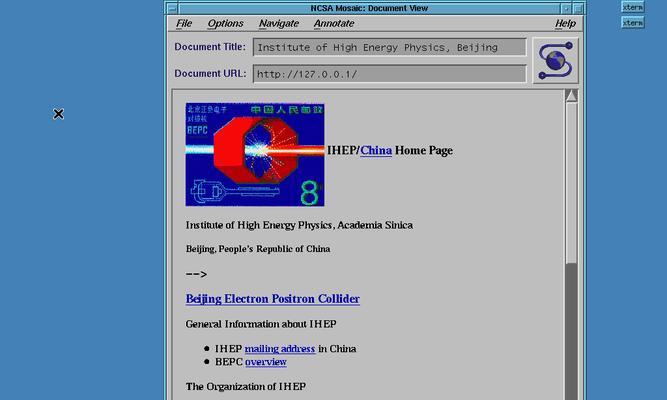Click the BEPC stamp image

click(x=255, y=154)
